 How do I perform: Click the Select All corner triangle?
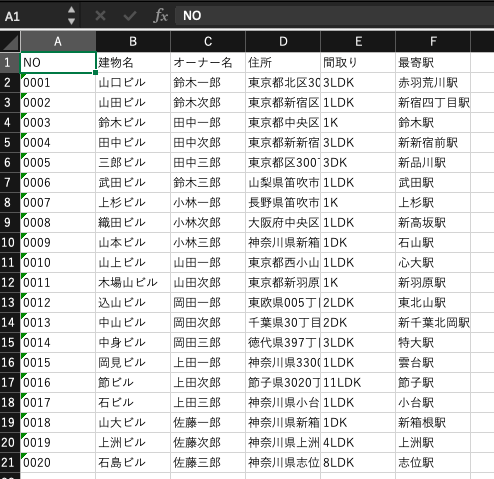(x=10, y=42)
